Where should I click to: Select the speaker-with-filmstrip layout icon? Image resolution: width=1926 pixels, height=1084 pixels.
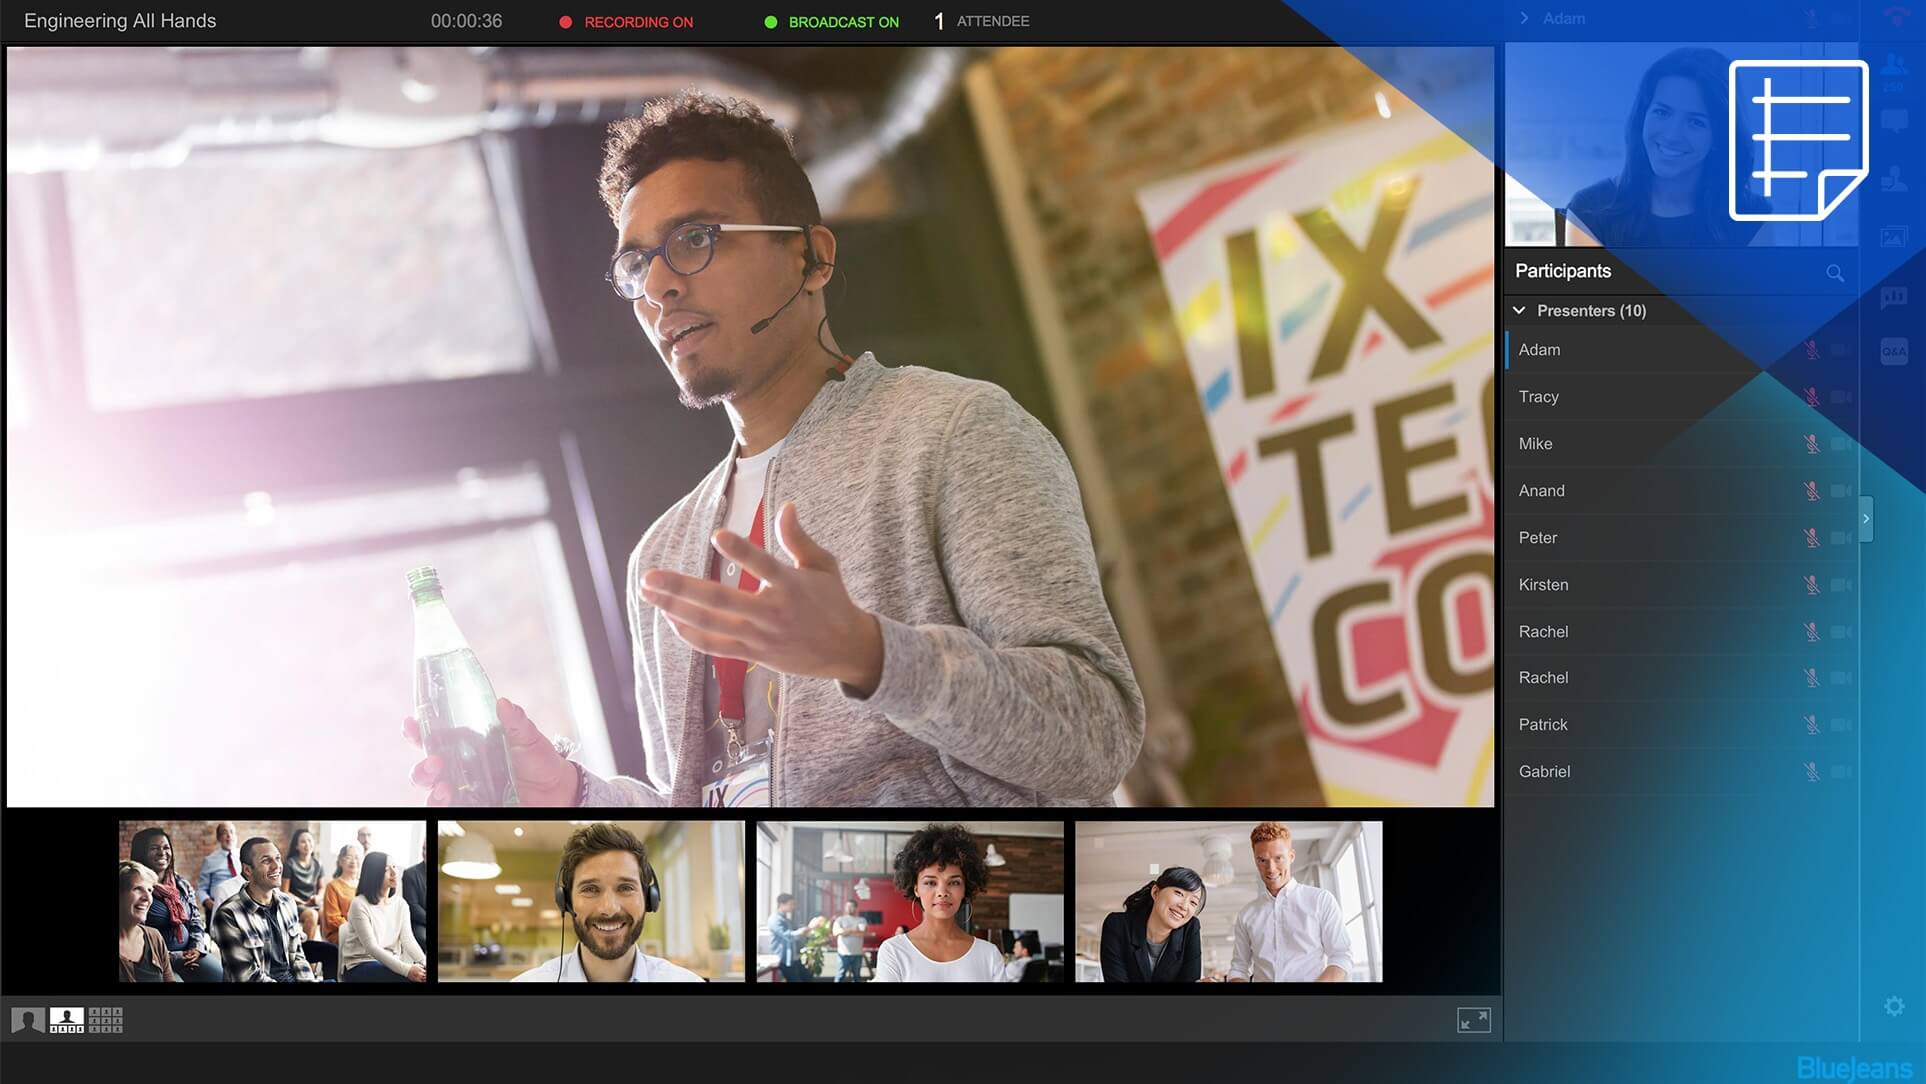(67, 1020)
